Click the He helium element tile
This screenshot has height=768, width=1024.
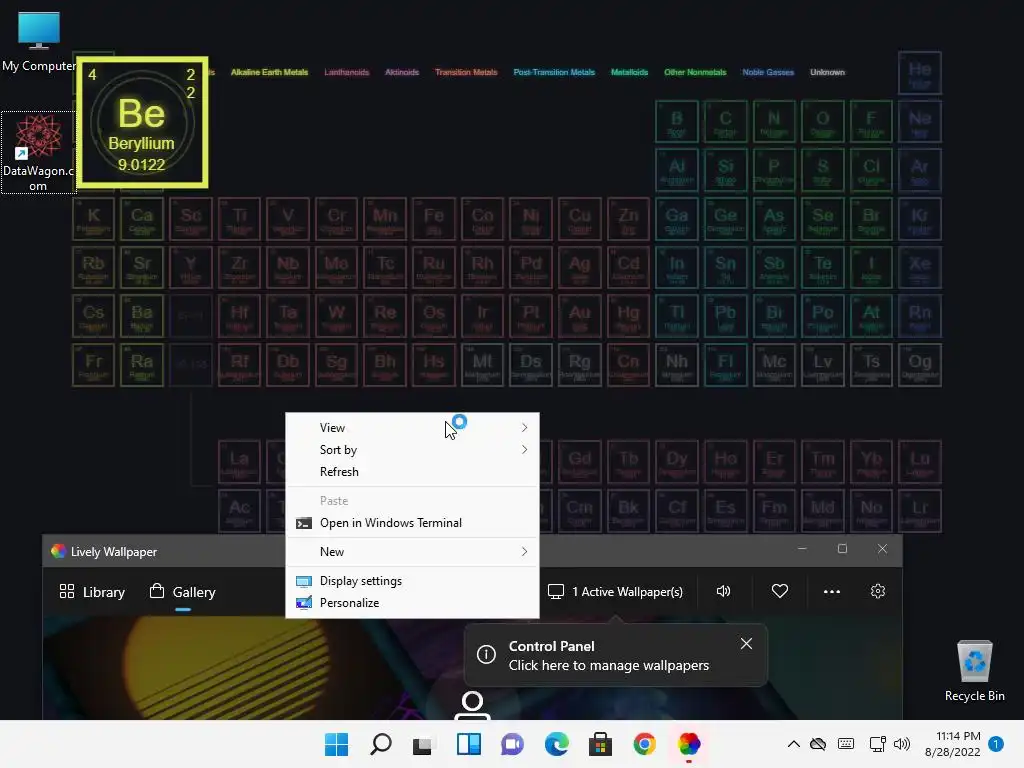[920, 73]
